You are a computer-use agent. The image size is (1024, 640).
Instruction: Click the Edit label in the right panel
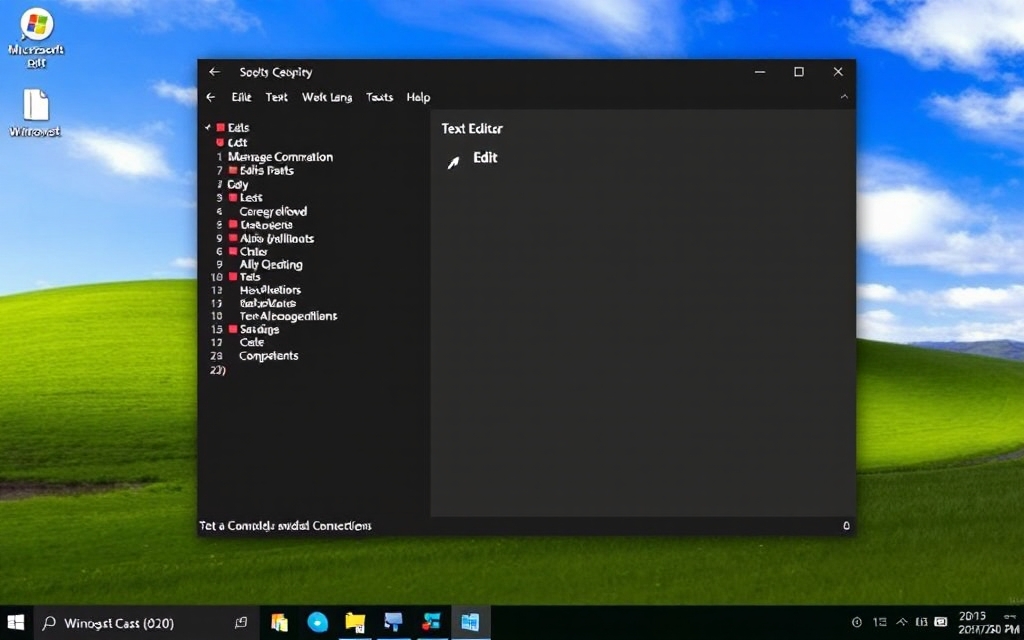click(x=485, y=157)
